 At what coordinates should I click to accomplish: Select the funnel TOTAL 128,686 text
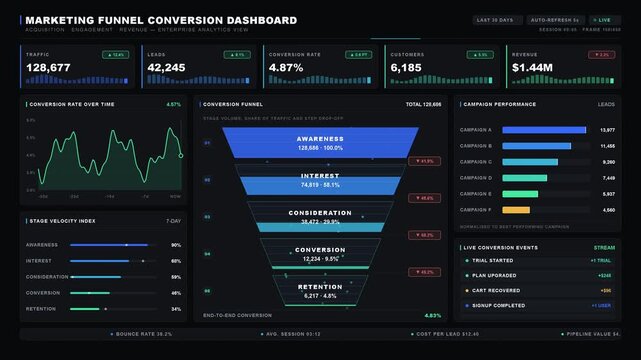[424, 105]
